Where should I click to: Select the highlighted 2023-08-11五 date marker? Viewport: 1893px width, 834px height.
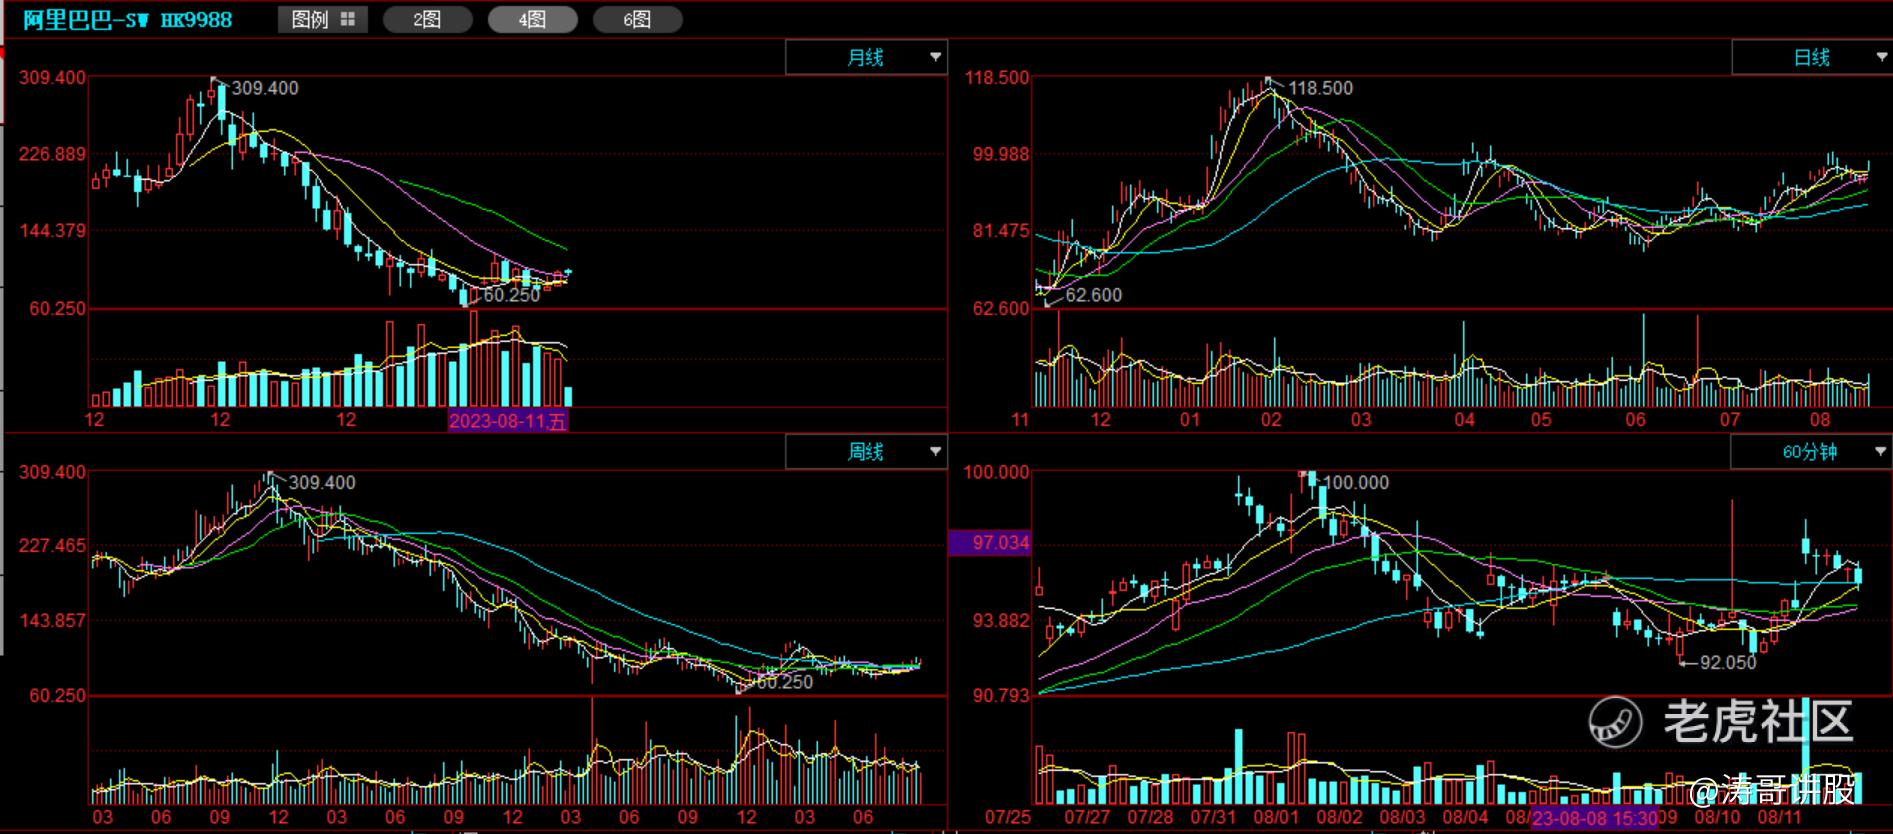[508, 421]
